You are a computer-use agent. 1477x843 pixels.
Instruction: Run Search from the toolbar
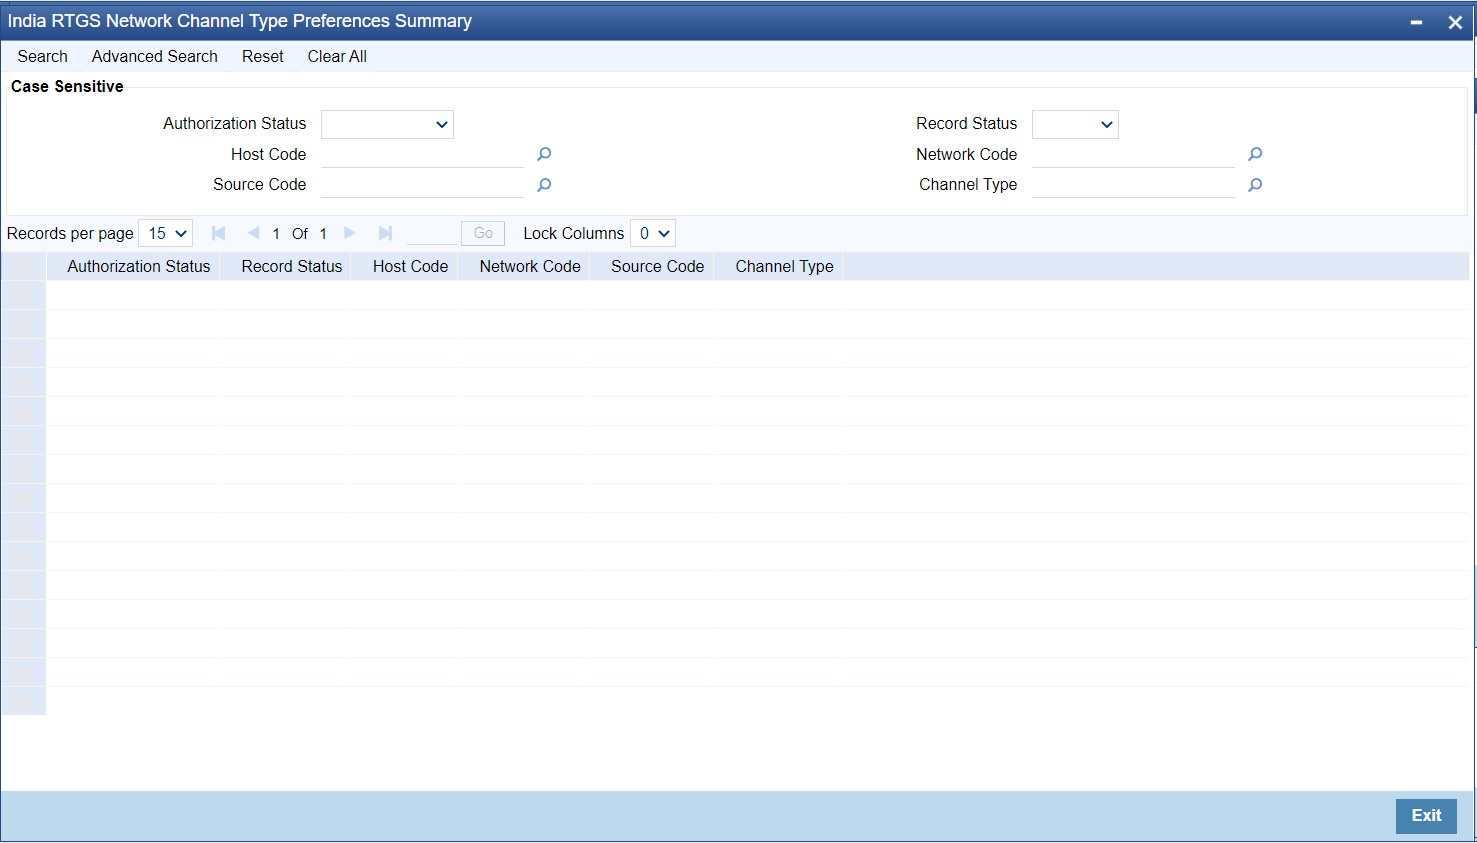43,57
